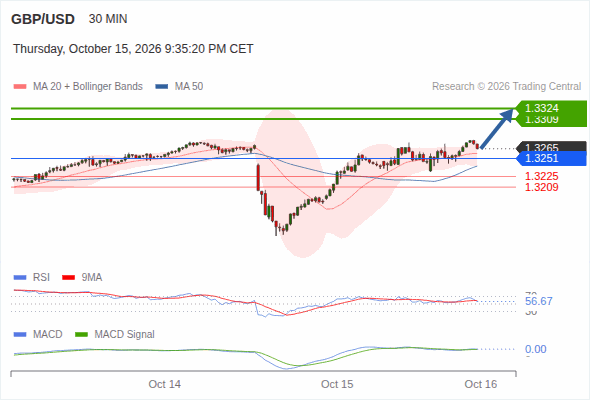Click the blue RSI legend swatch

[20, 278]
